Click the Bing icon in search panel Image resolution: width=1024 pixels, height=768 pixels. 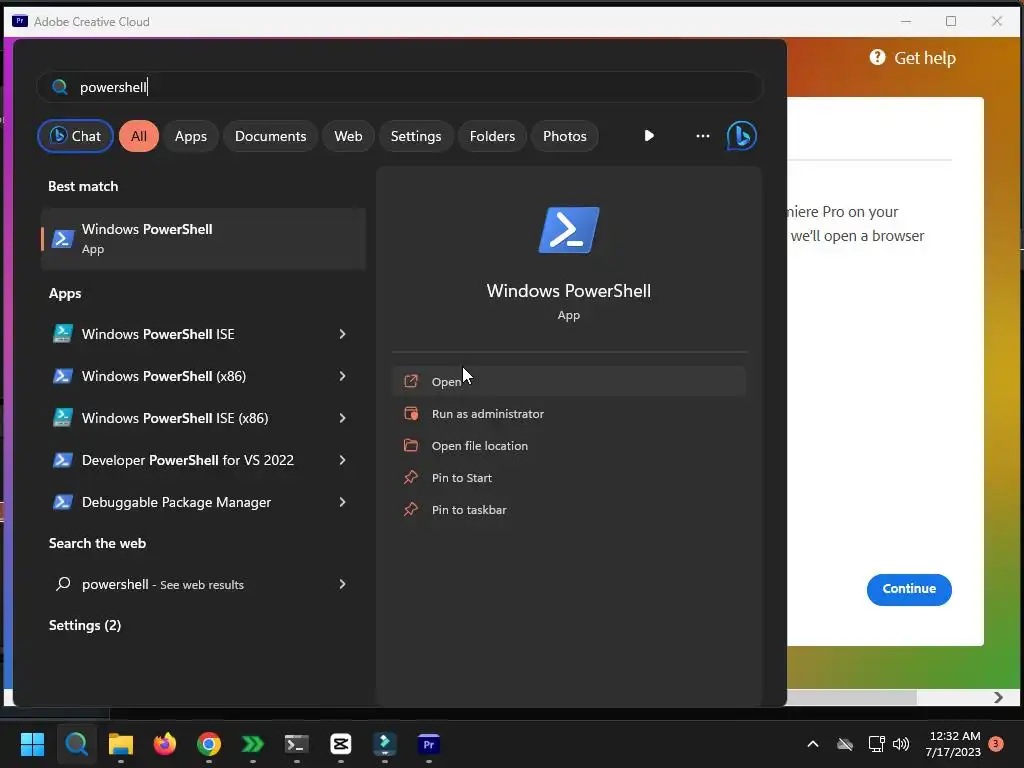pyautogui.click(x=741, y=136)
